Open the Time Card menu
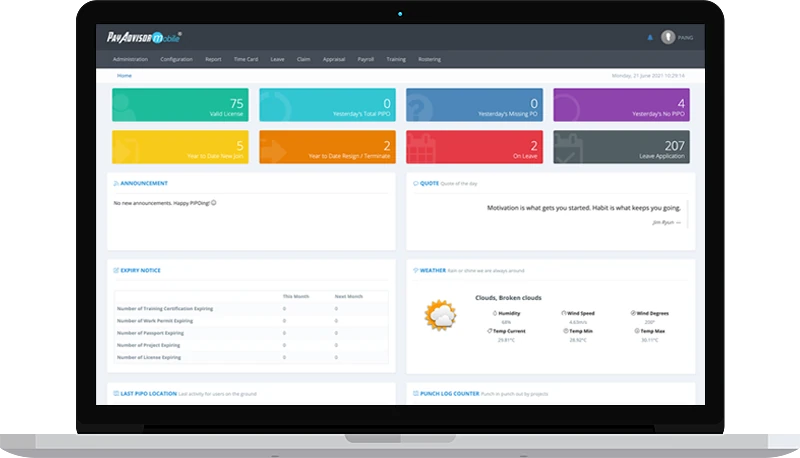The image size is (800, 458). coord(246,59)
